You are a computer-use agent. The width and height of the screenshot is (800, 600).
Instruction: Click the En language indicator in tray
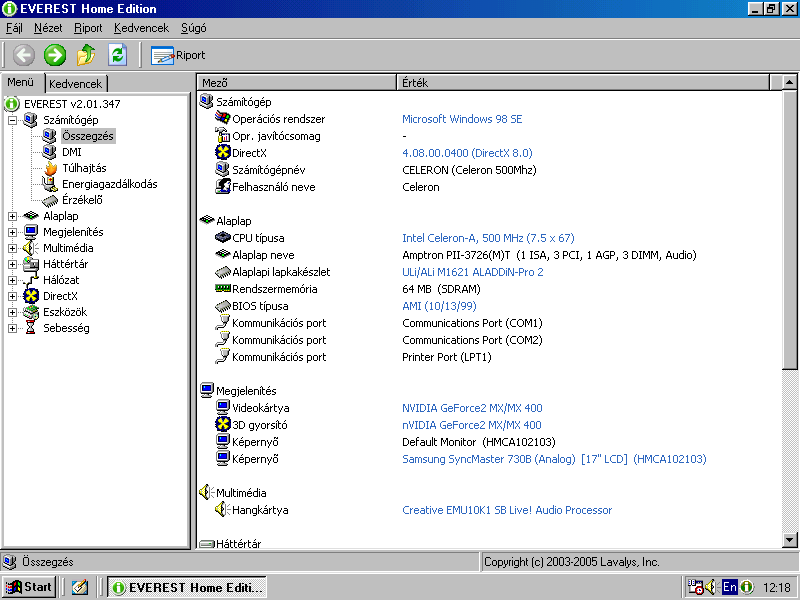tap(730, 587)
